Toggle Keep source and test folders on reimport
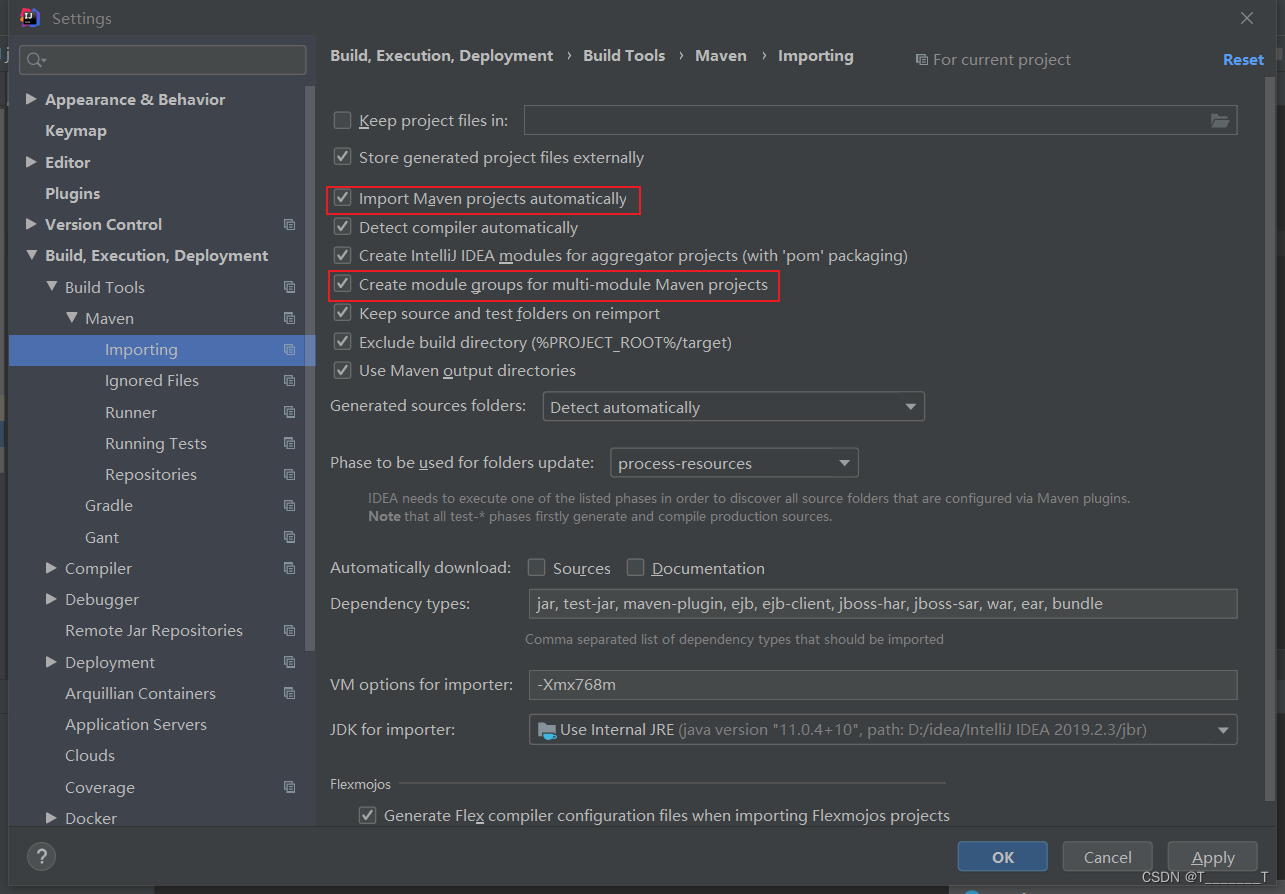1285x894 pixels. point(342,313)
